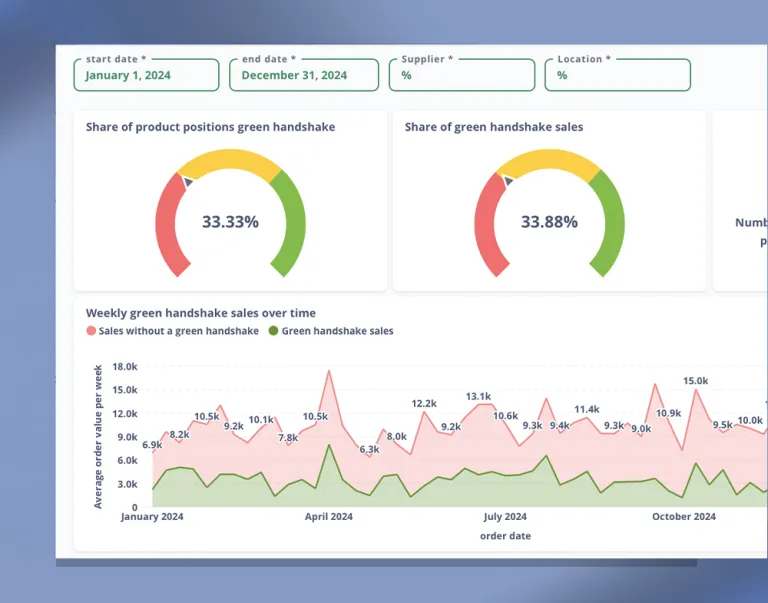Viewport: 768px width, 603px height.
Task: Toggle the 'Green handshake sales' legend series
Action: tap(337, 331)
